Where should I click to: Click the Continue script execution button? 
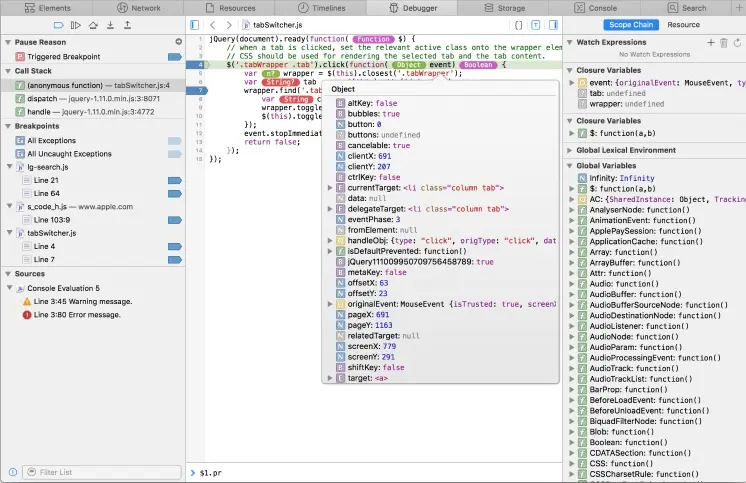pyautogui.click(x=76, y=25)
